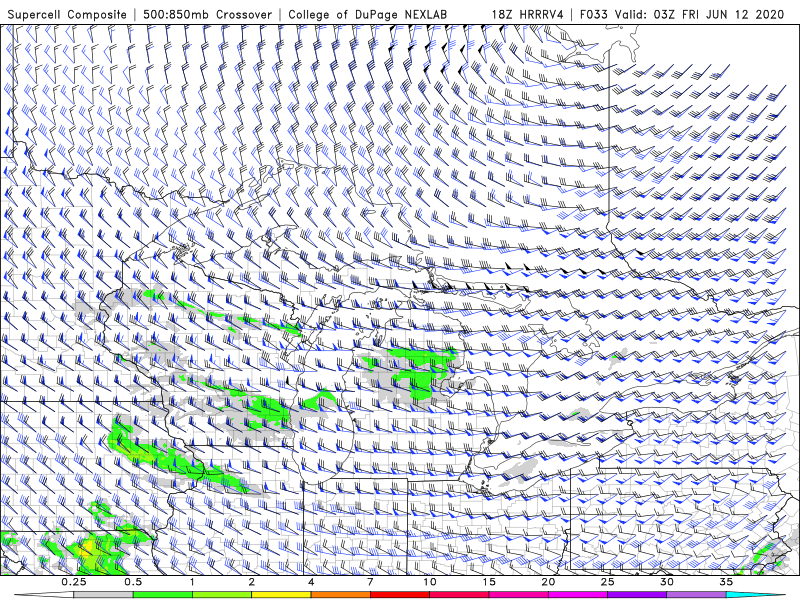Viewport: 800px width, 600px height.
Task: Click the '15' legend value
Action: [489, 582]
